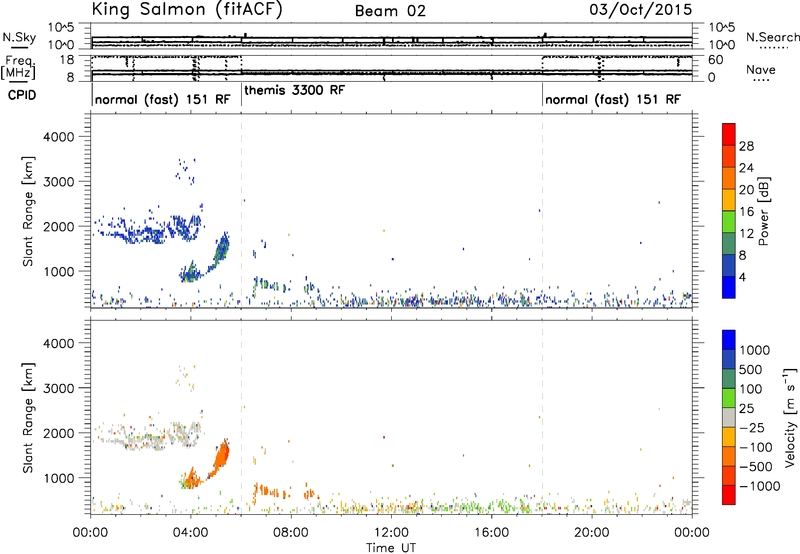Pick Power colorbar blue segment between 4 and 8
This screenshot has height=554, width=800.
click(x=729, y=266)
